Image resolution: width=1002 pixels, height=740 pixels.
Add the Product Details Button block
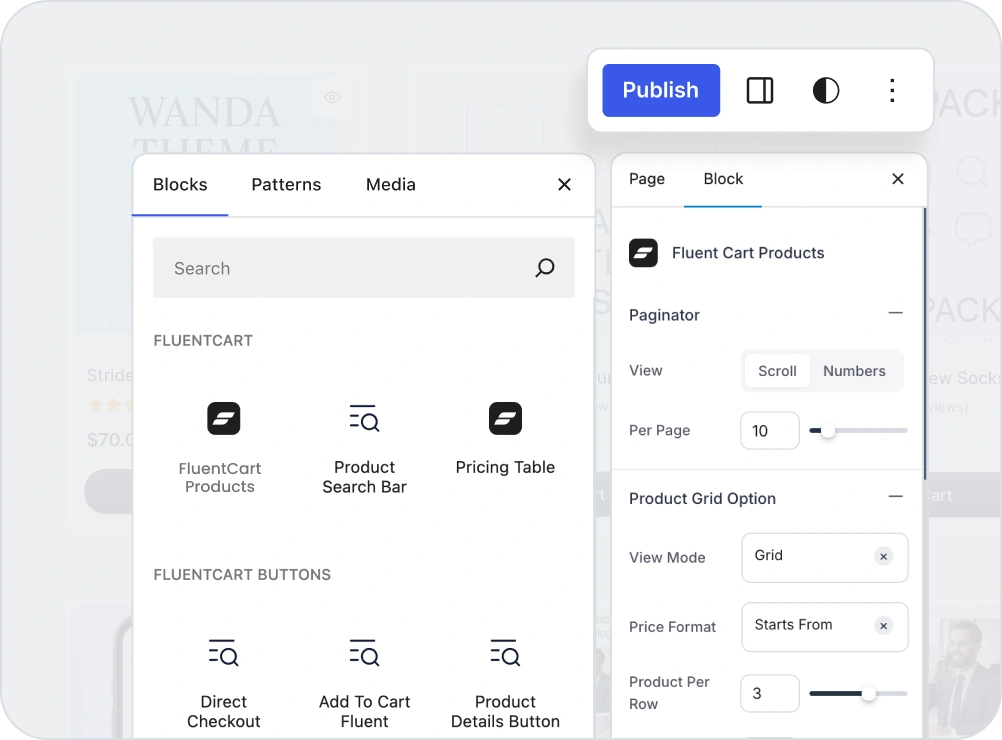505,680
